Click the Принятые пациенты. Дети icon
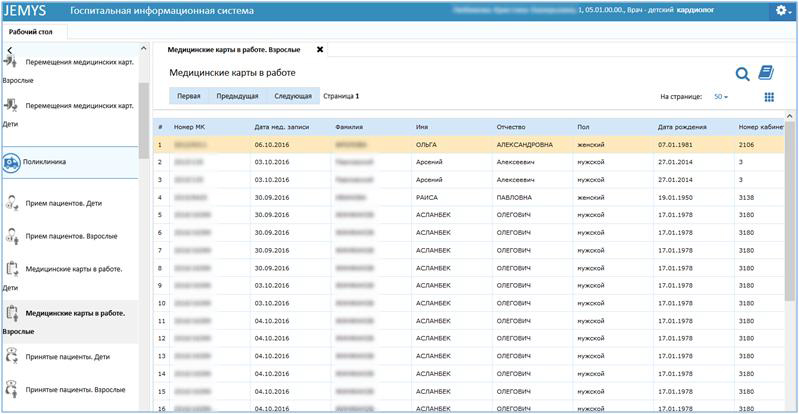Viewport: 799px width, 414px height. pos(12,354)
